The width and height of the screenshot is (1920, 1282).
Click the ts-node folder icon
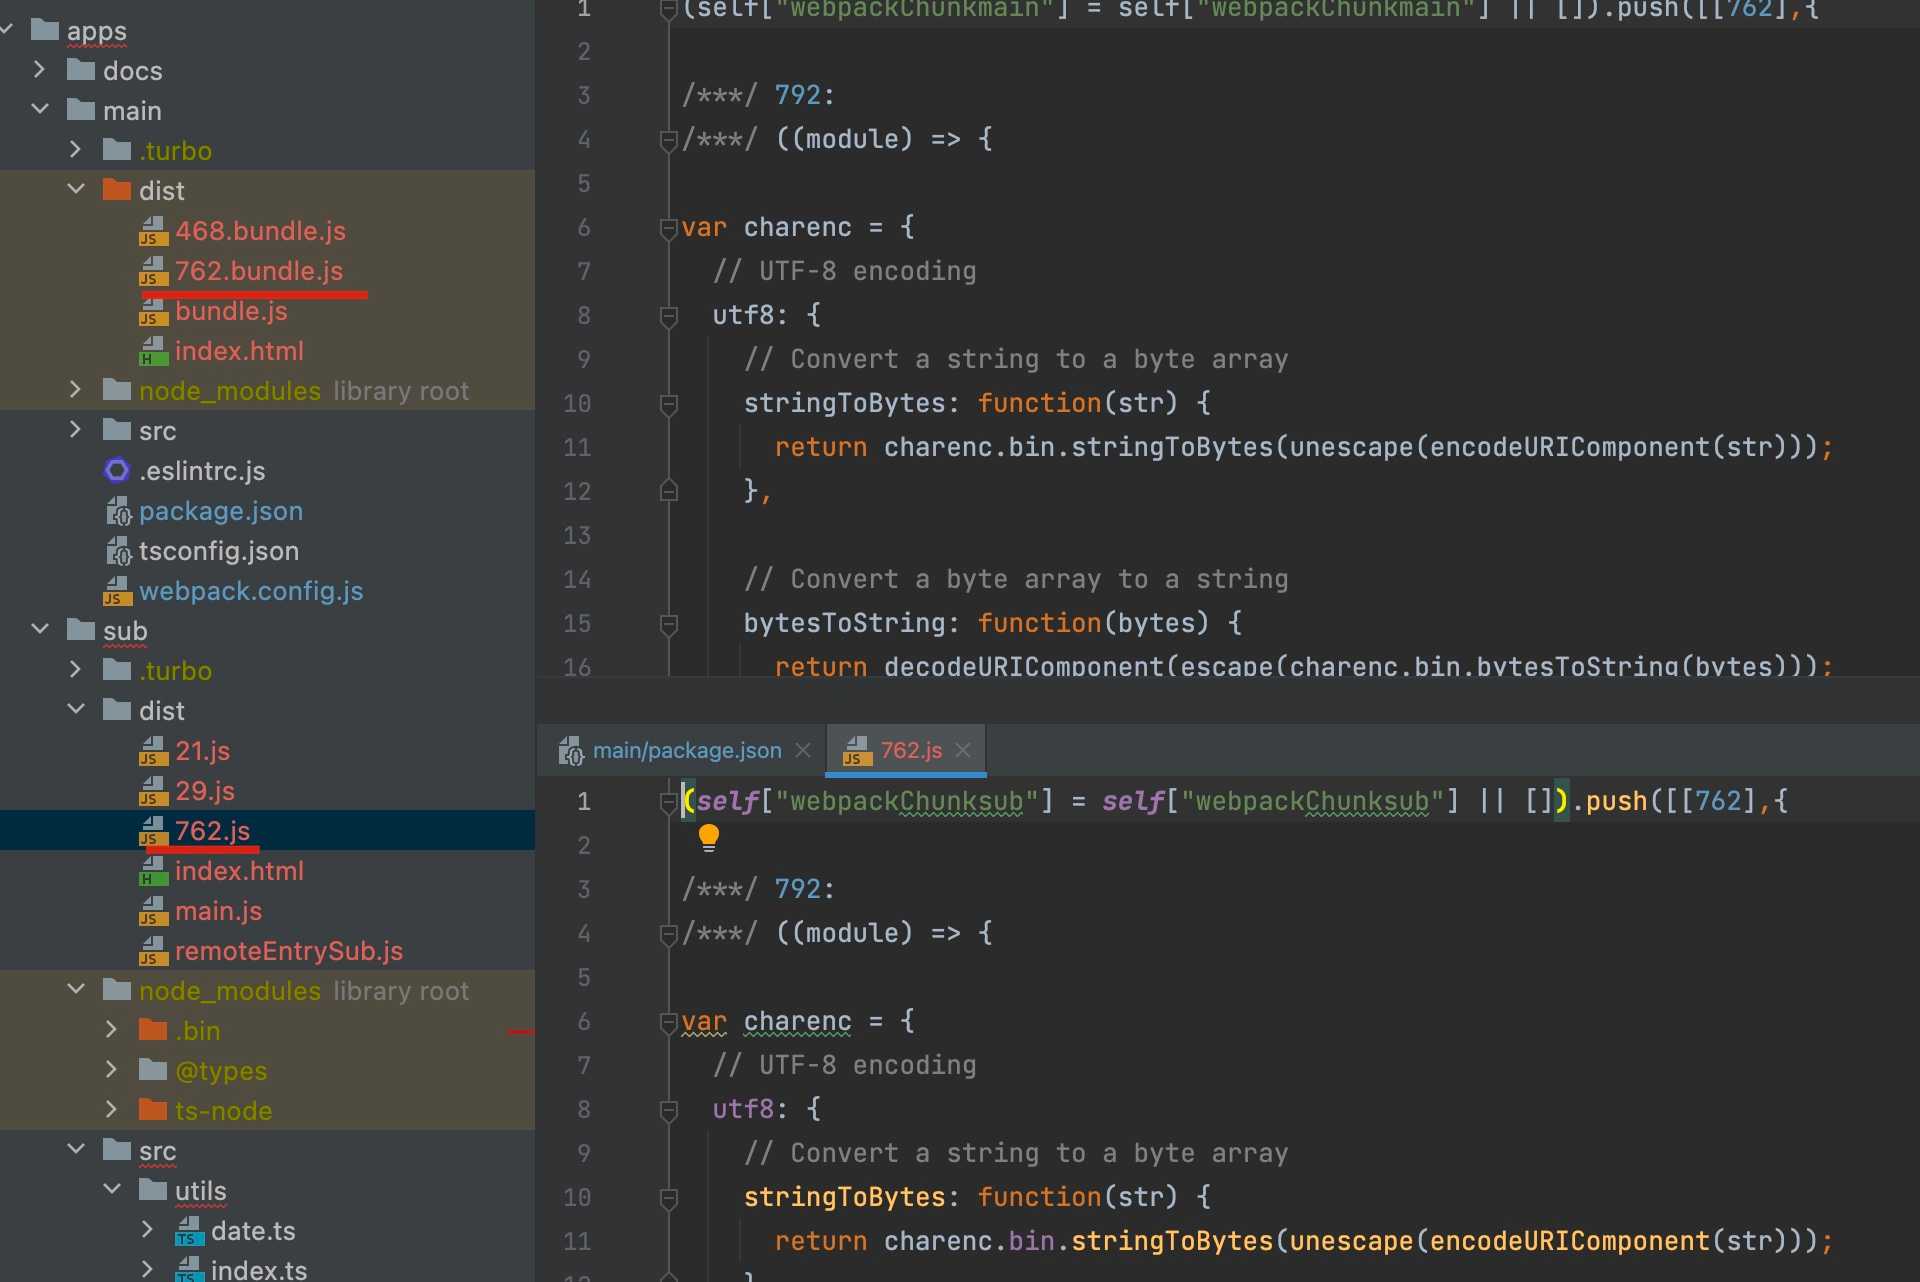pyautogui.click(x=153, y=1110)
